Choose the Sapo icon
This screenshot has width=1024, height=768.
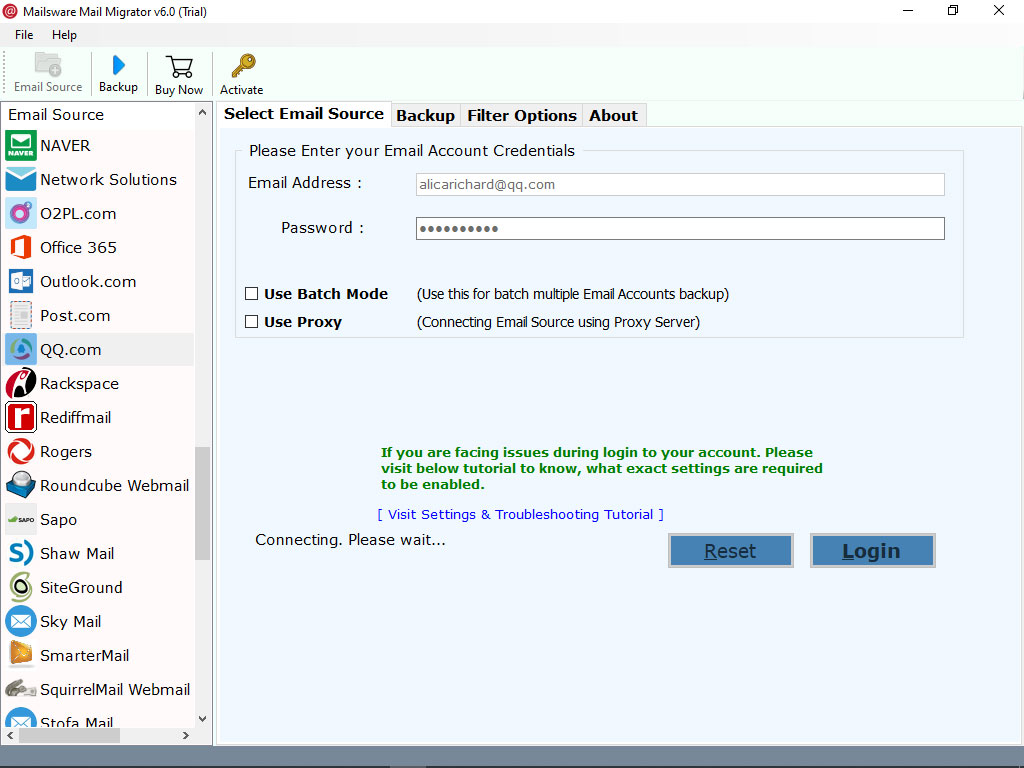(21, 519)
